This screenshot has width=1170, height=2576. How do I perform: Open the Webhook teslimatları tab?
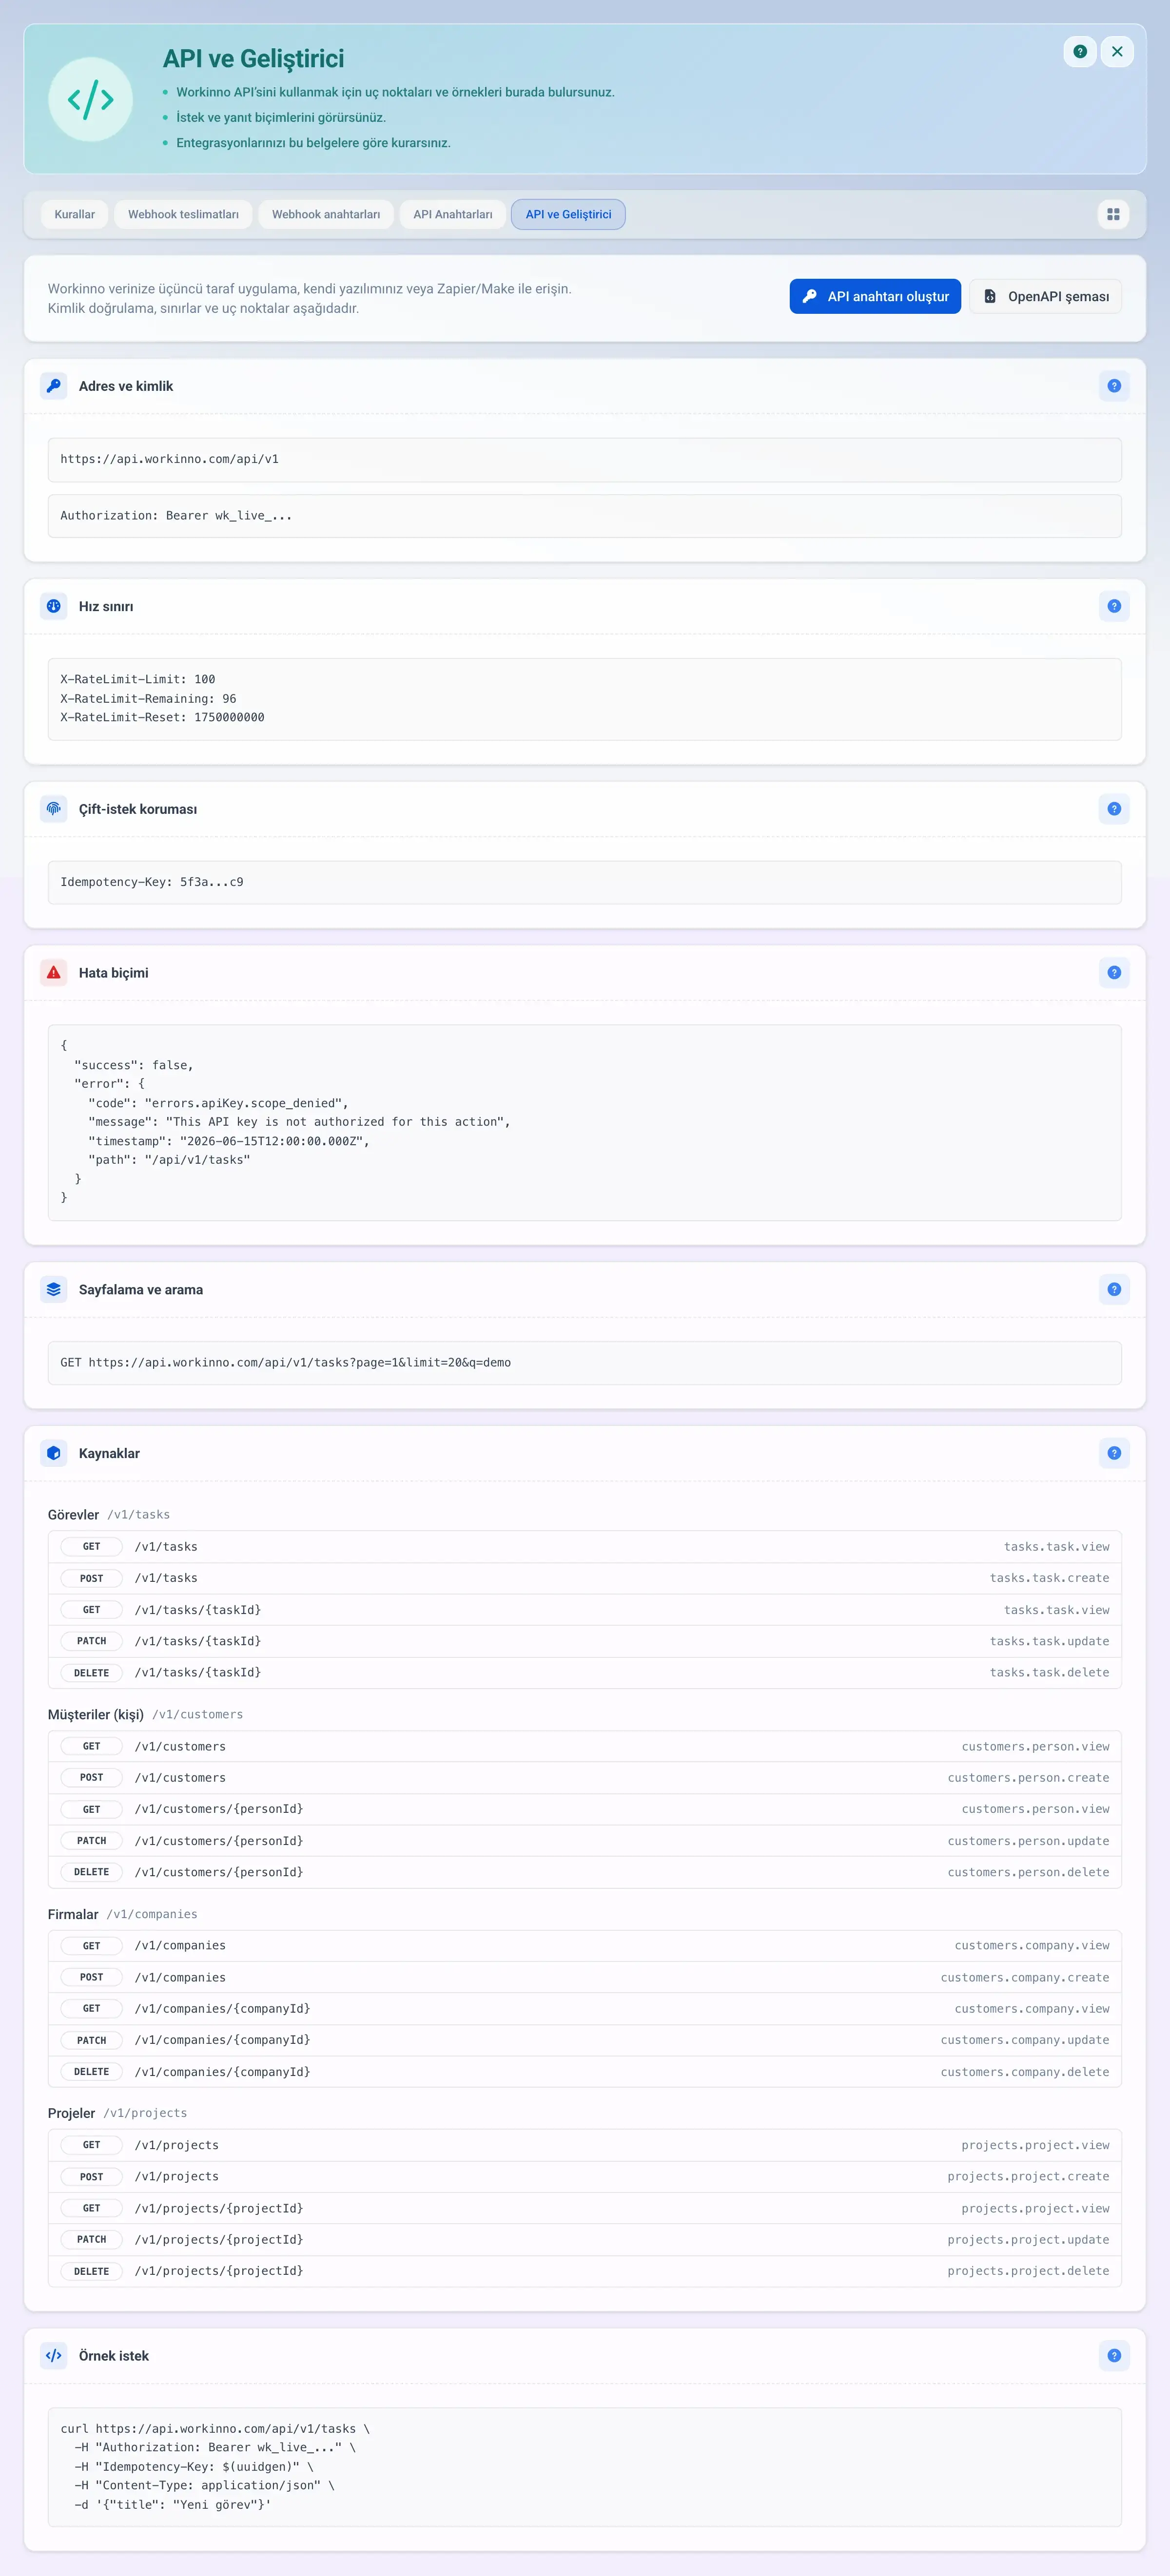pos(183,215)
